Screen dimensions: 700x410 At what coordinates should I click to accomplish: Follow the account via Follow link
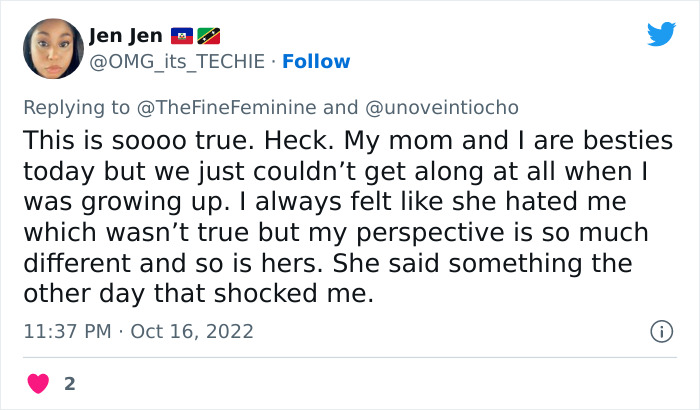click(315, 62)
